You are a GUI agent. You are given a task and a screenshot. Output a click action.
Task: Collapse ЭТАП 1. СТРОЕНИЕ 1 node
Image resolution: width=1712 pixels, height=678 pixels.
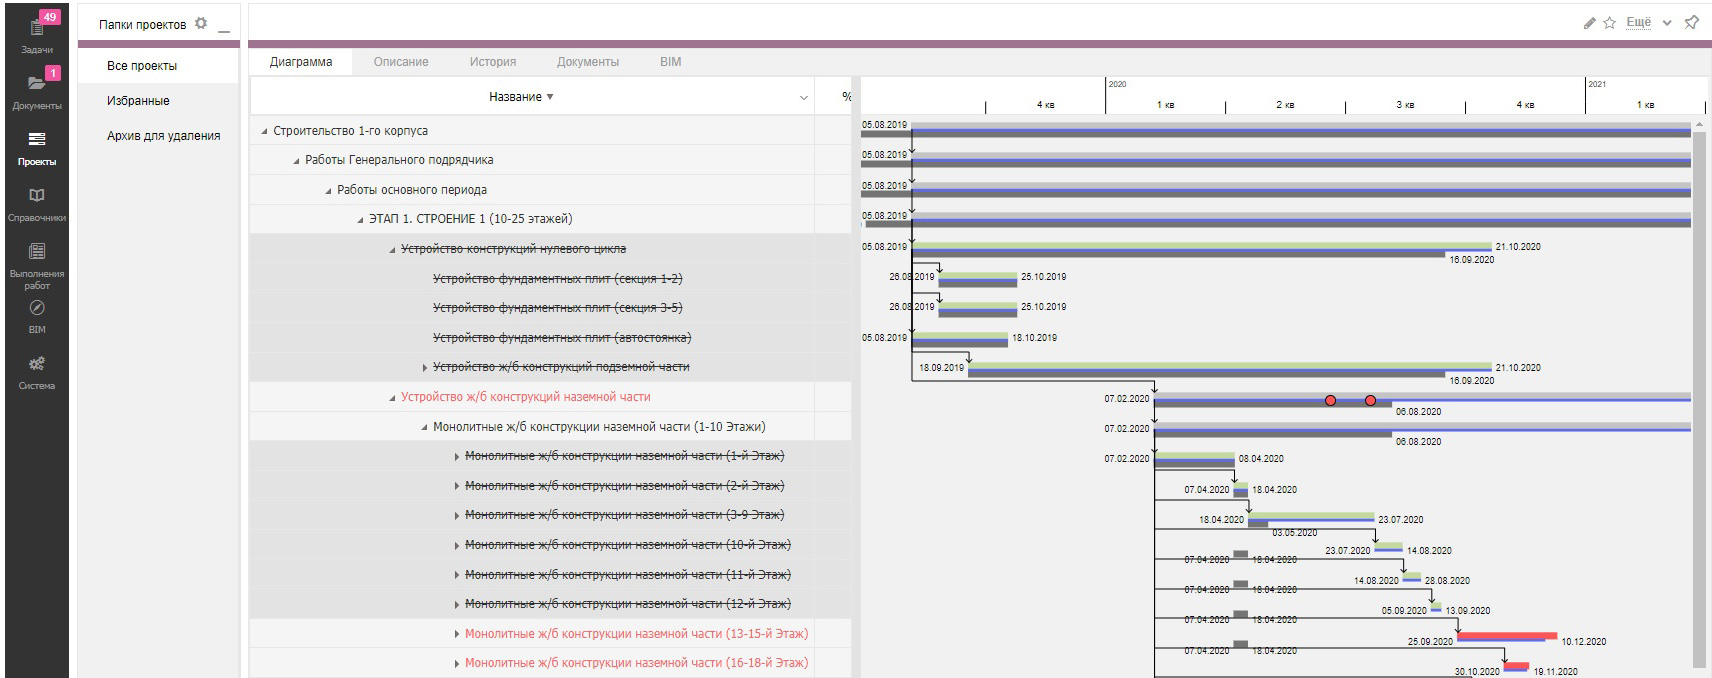pyautogui.click(x=361, y=220)
